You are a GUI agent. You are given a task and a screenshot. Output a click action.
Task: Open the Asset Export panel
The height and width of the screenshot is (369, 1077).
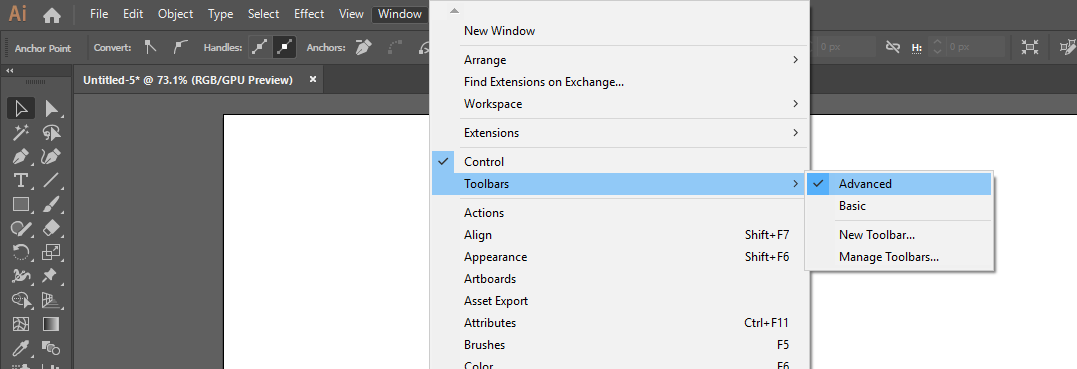621,301
